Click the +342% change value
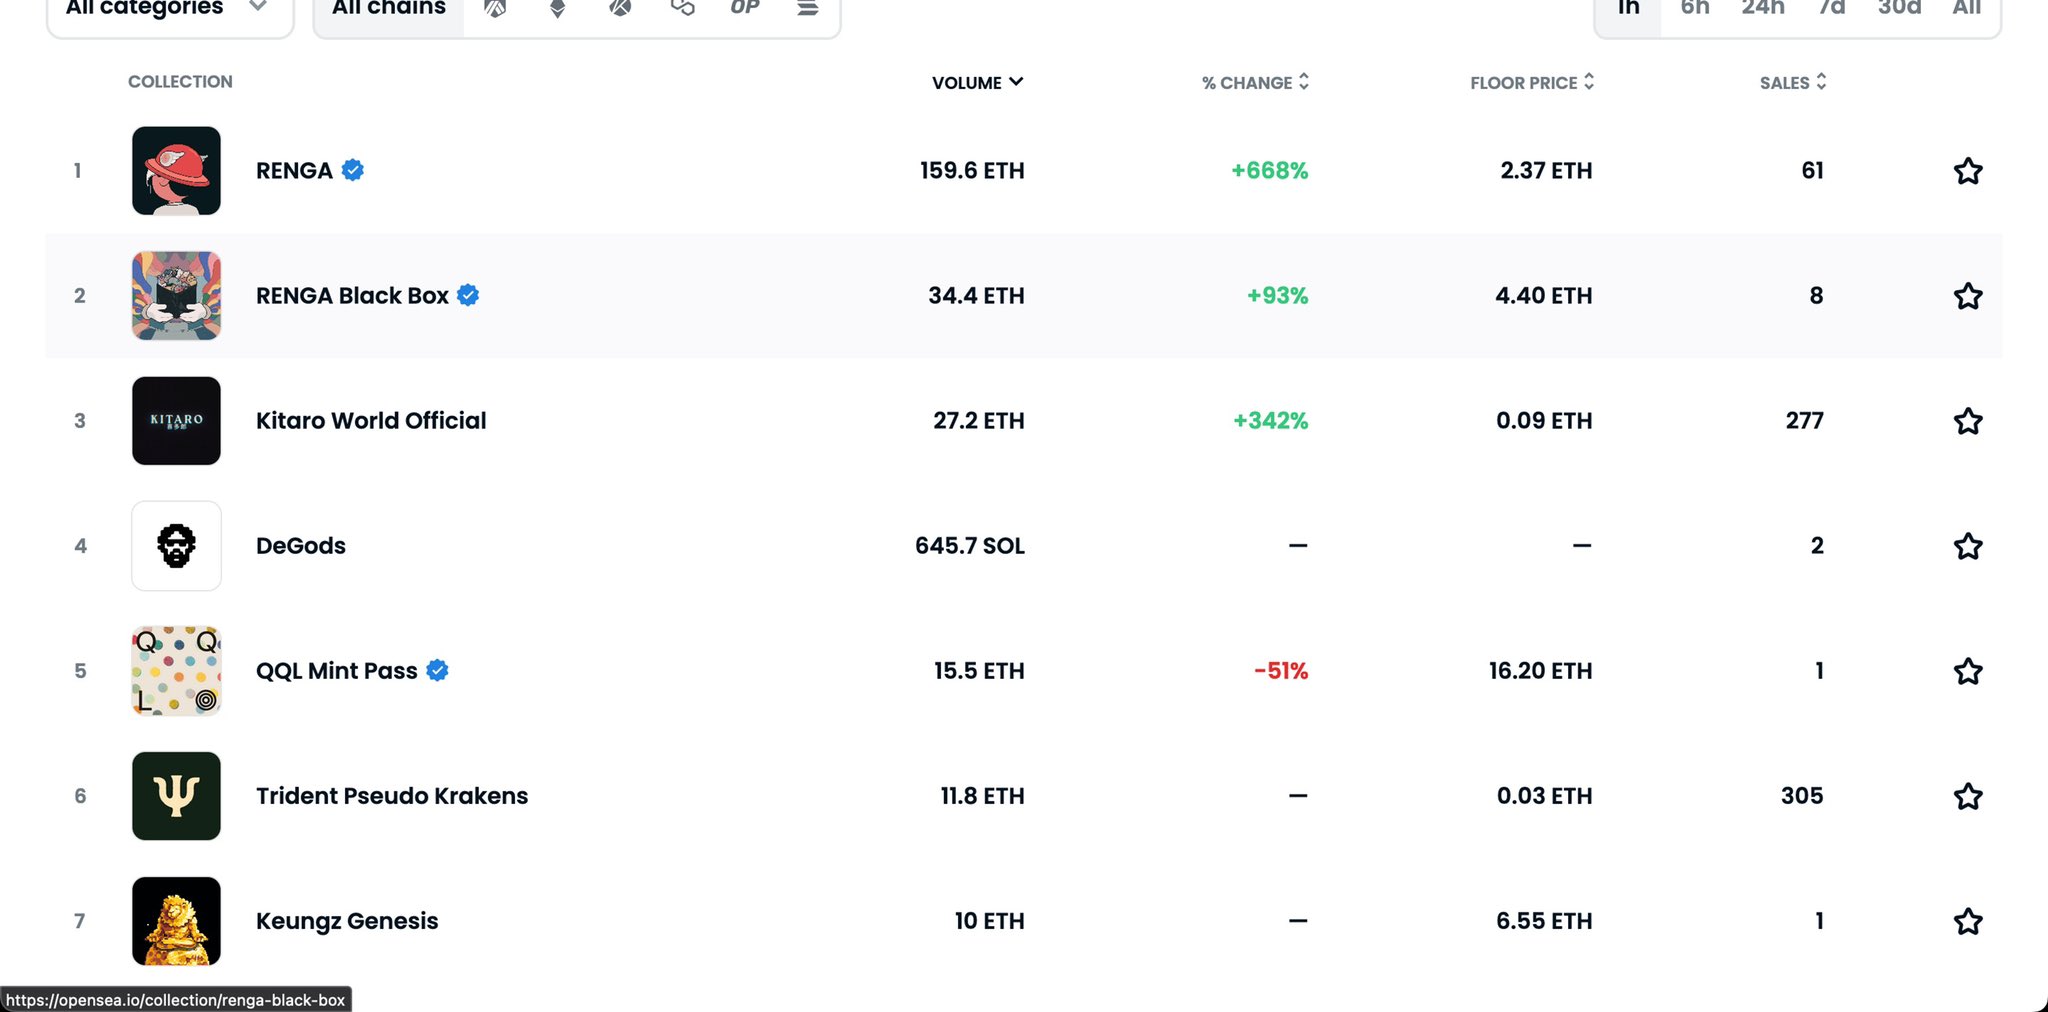 (1270, 420)
